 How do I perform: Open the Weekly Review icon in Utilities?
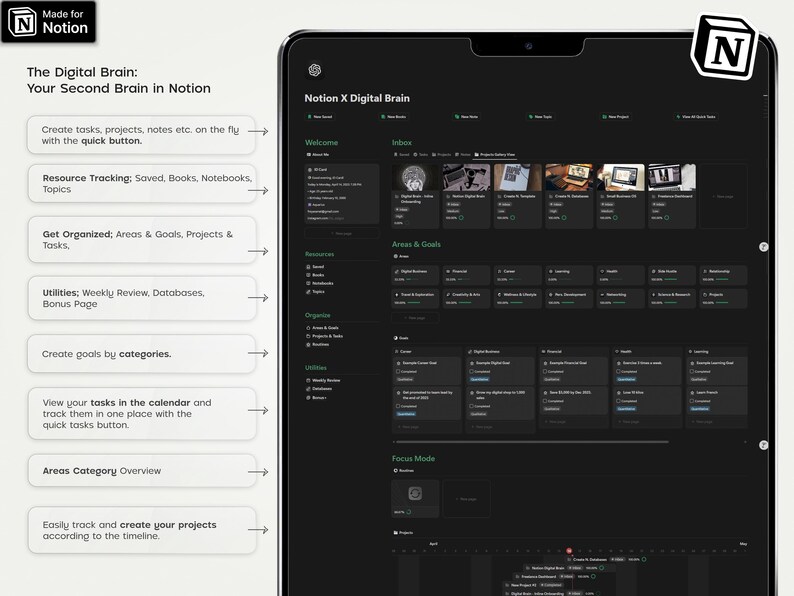click(308, 380)
